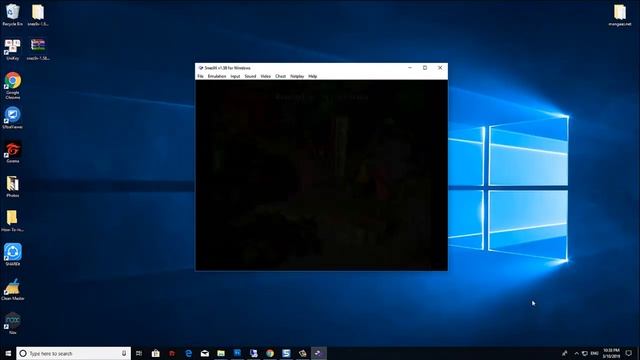Select the How To folder desktop icon
The image size is (640, 360).
click(12, 221)
